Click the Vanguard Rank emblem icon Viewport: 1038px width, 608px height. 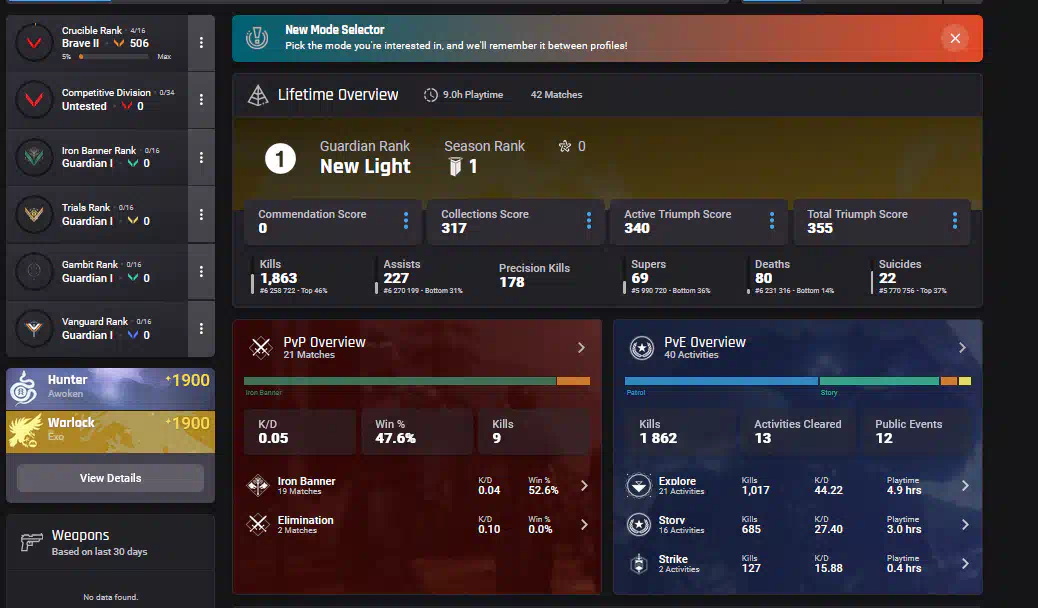point(36,328)
